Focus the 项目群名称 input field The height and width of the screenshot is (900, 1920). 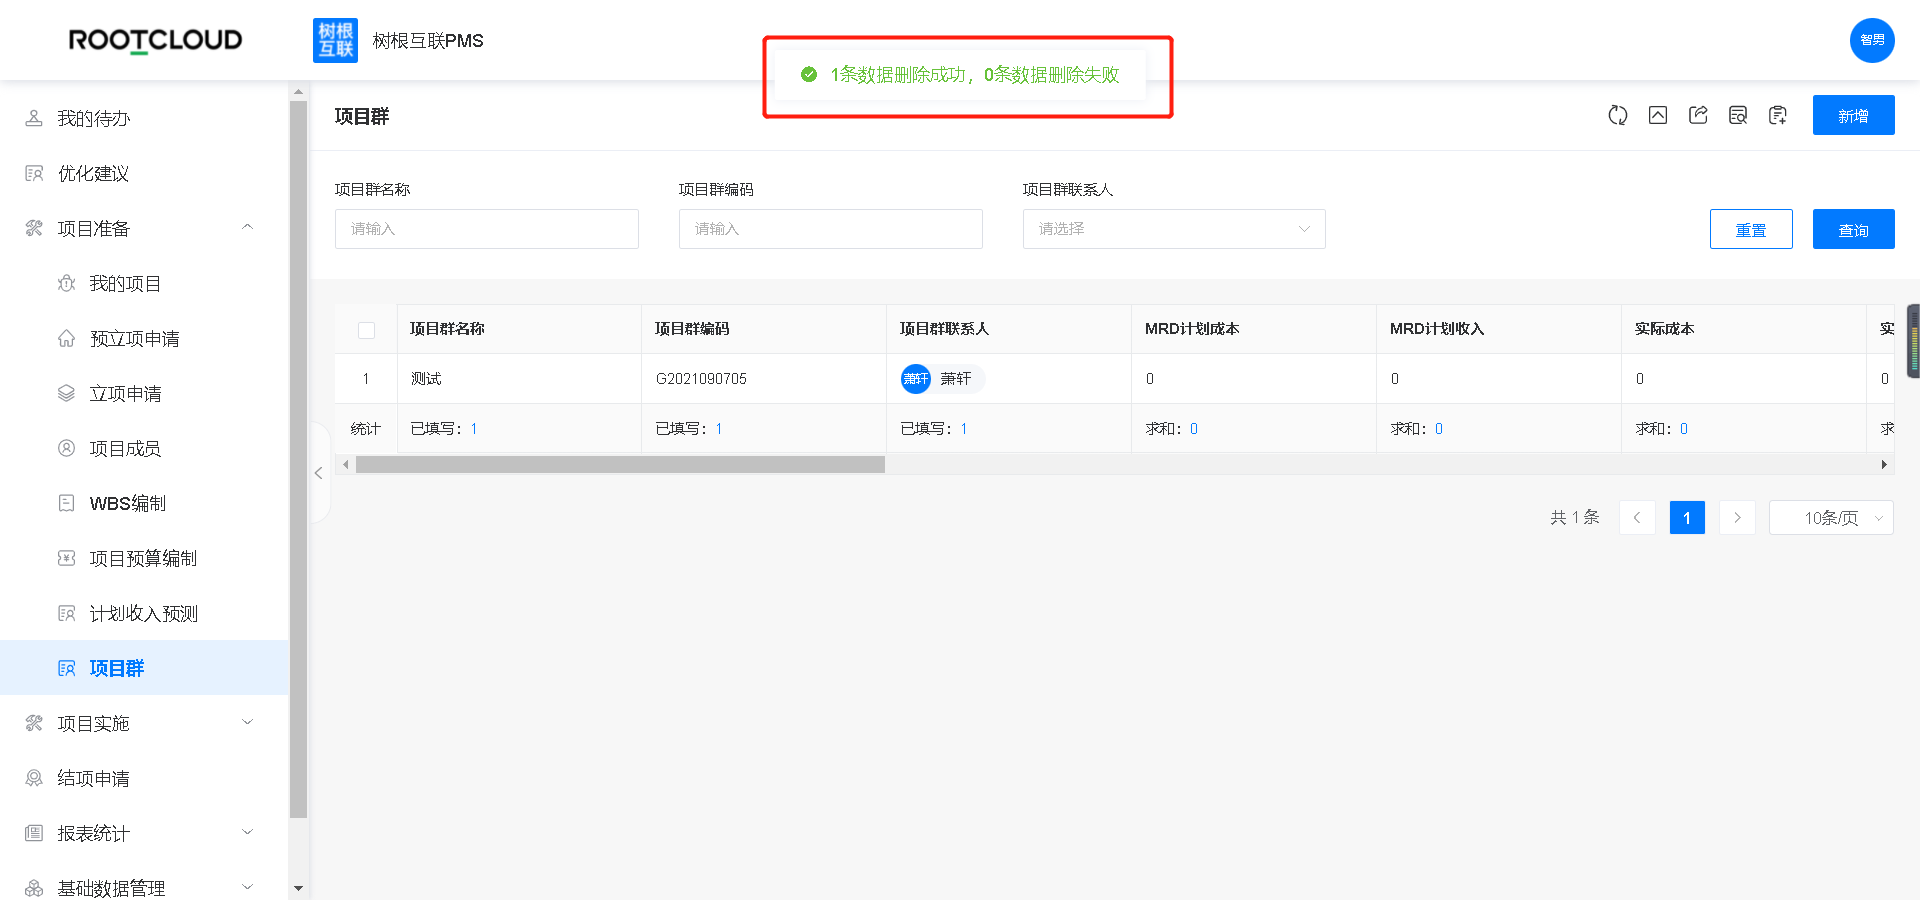(487, 229)
